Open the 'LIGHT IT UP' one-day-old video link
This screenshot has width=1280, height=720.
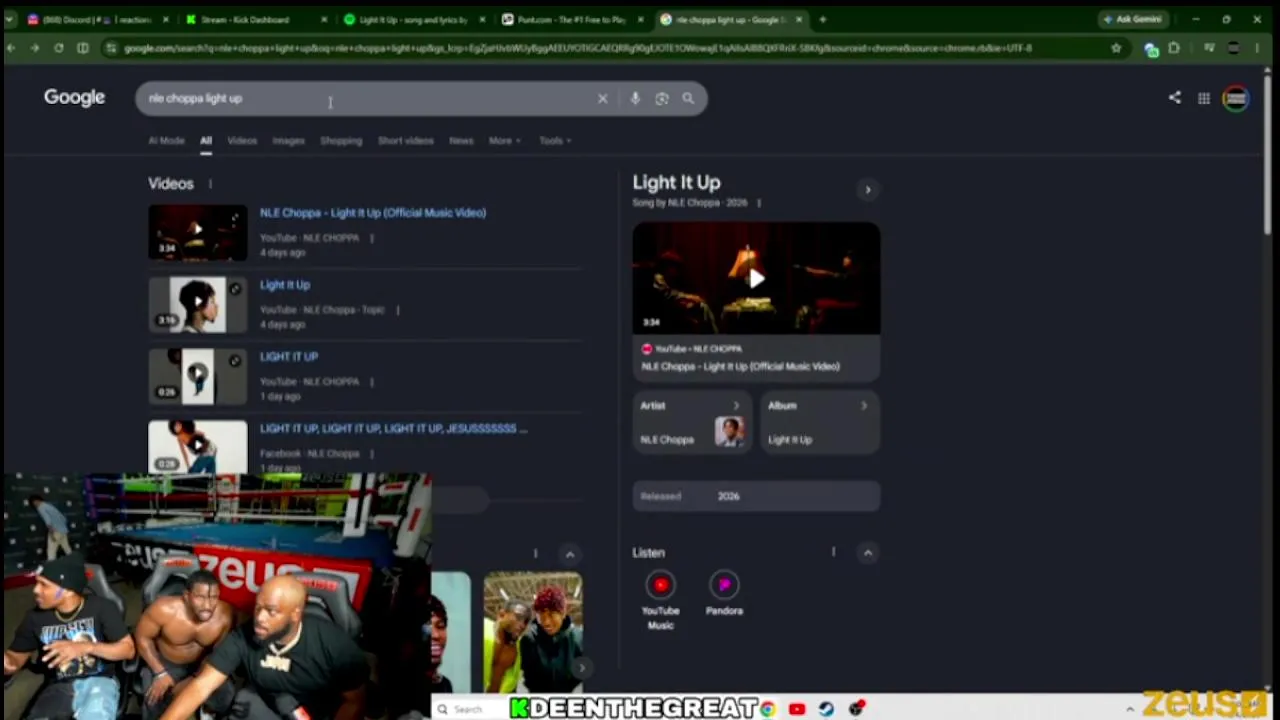(289, 357)
